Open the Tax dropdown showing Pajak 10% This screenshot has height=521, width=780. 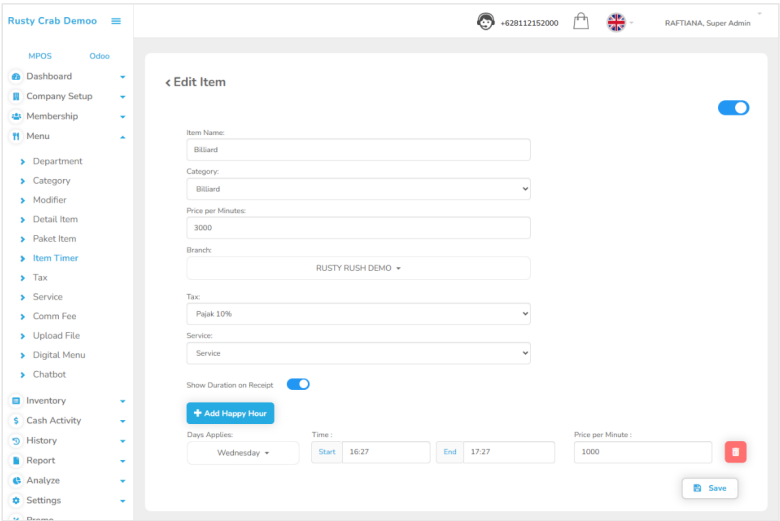coord(358,314)
